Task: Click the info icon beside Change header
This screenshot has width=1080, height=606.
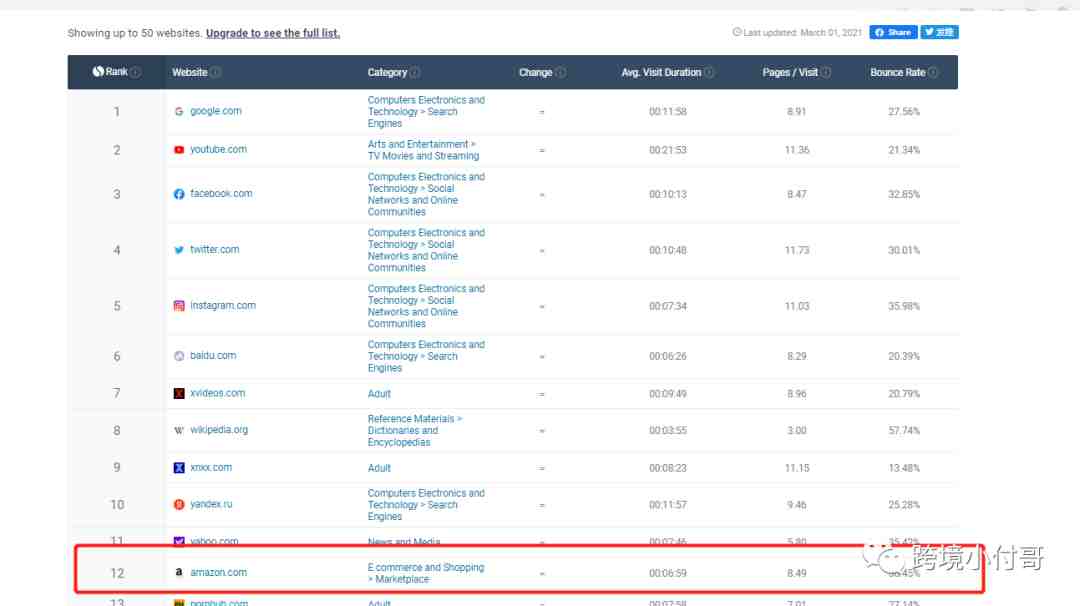Action: tap(561, 72)
